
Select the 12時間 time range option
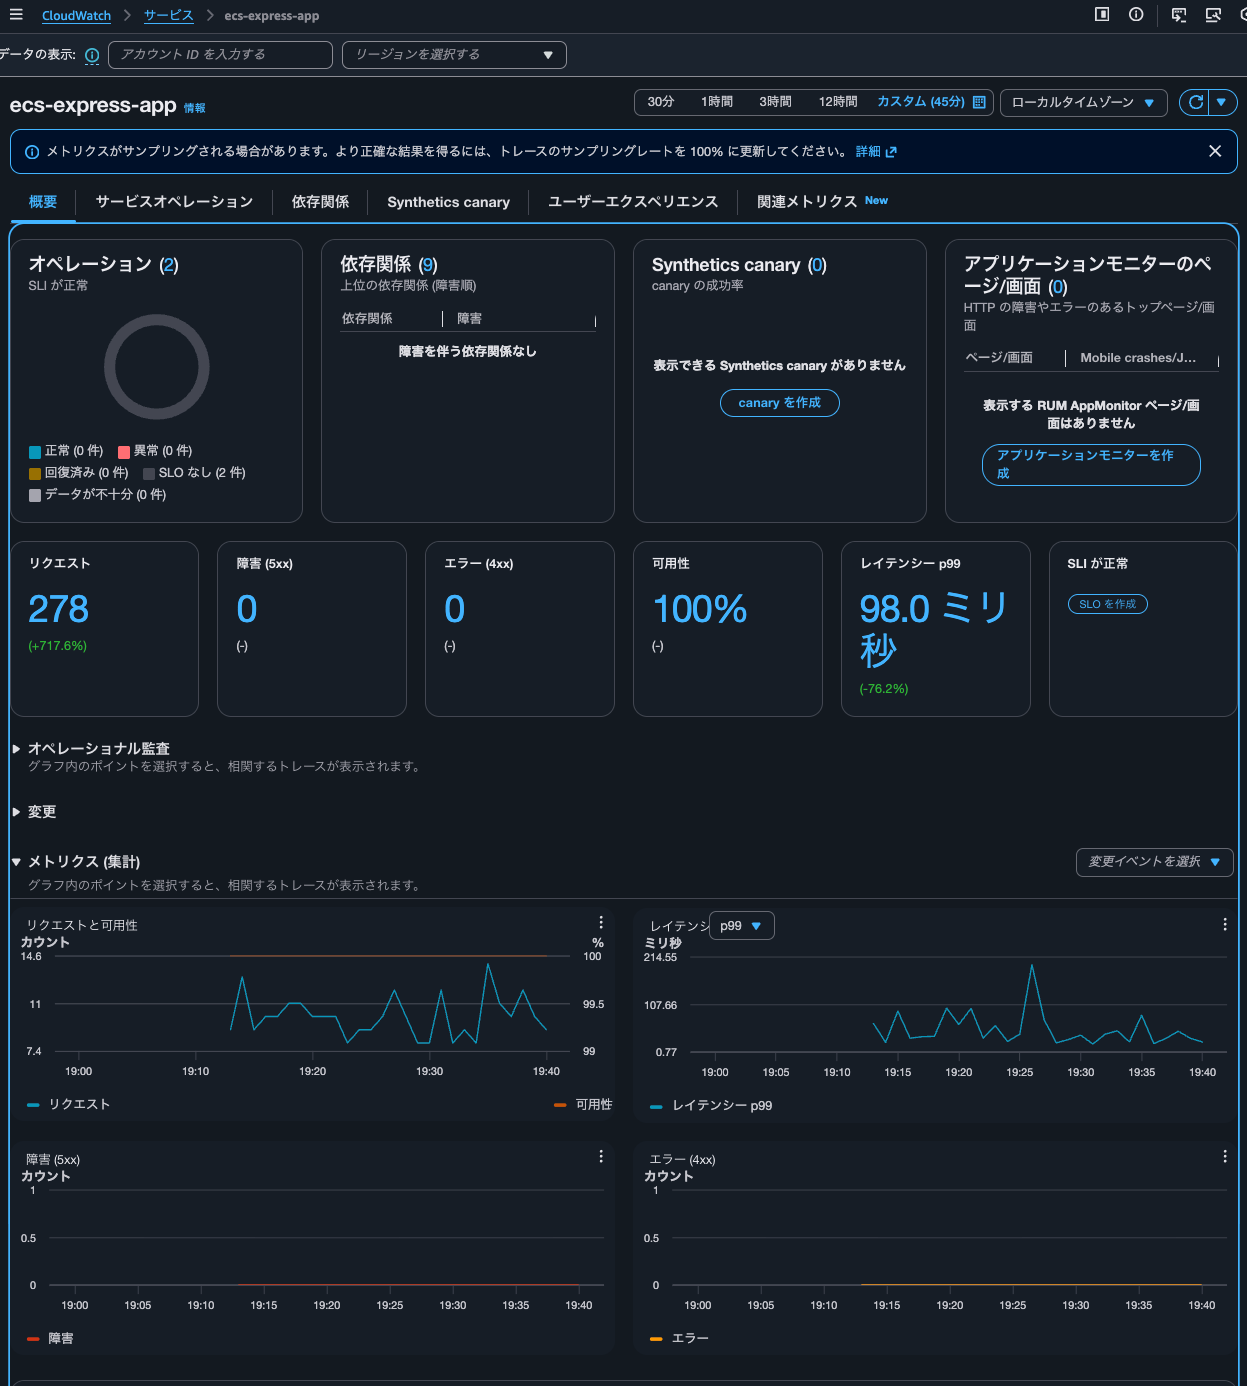838,102
